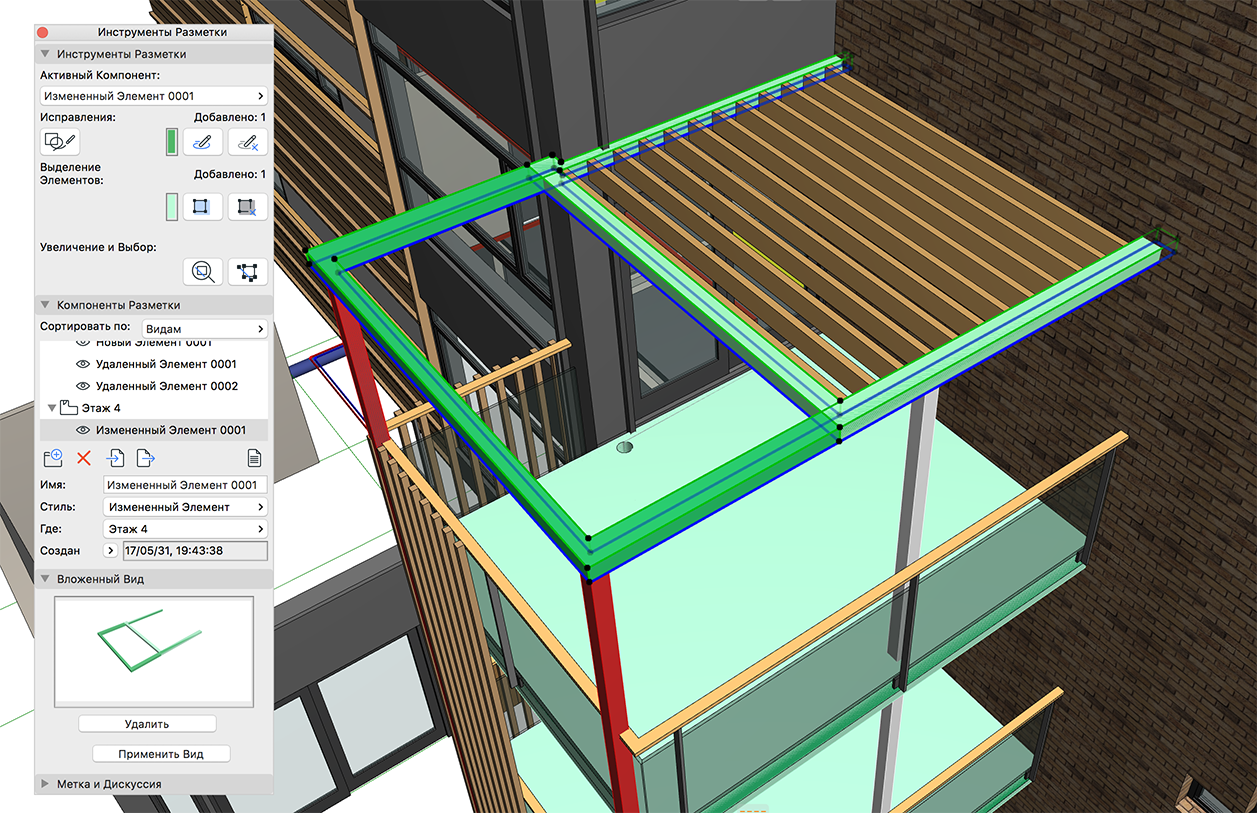Click the zoom to elements magnifier icon

click(x=203, y=271)
